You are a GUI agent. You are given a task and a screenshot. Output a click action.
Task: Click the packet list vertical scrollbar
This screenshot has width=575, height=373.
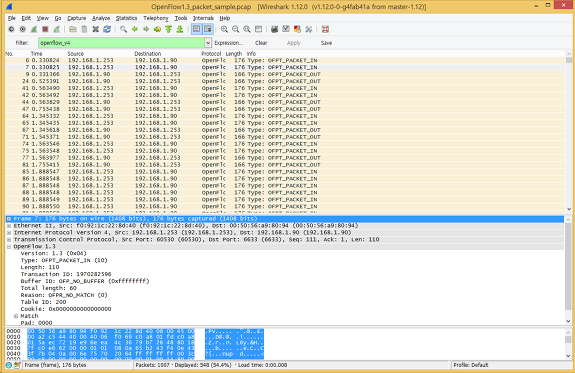tap(569, 132)
